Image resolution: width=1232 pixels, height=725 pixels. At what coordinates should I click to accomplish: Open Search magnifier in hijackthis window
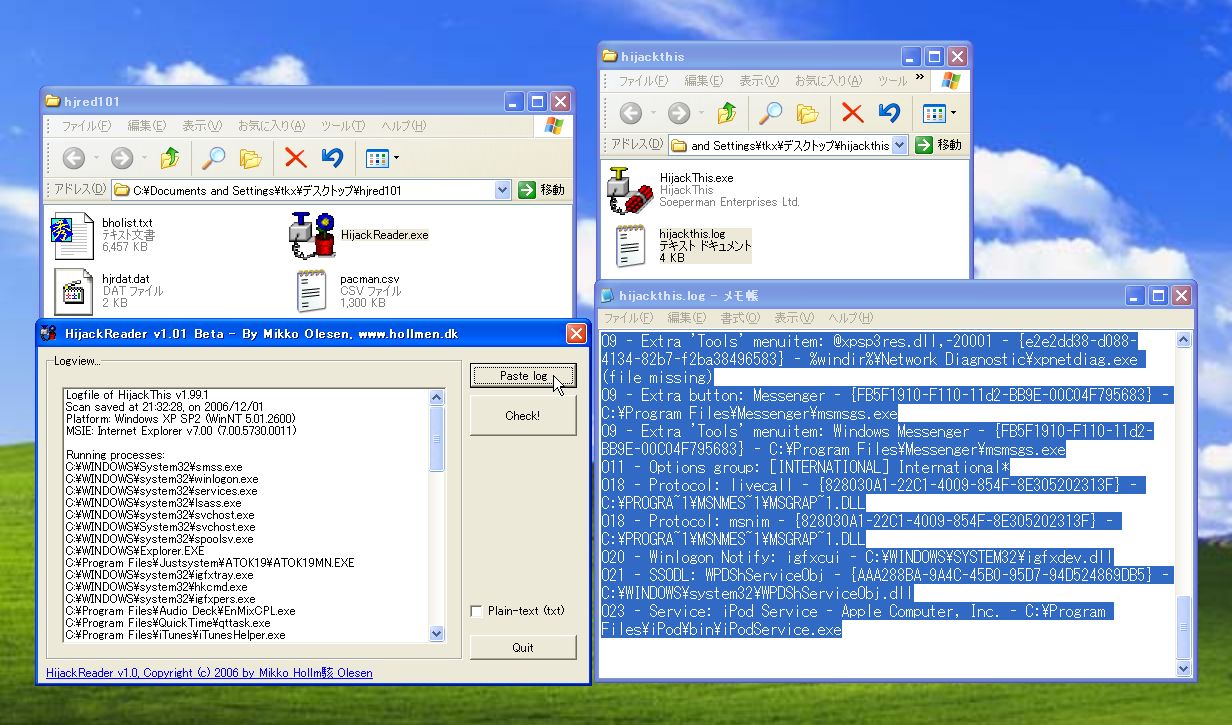pos(770,112)
